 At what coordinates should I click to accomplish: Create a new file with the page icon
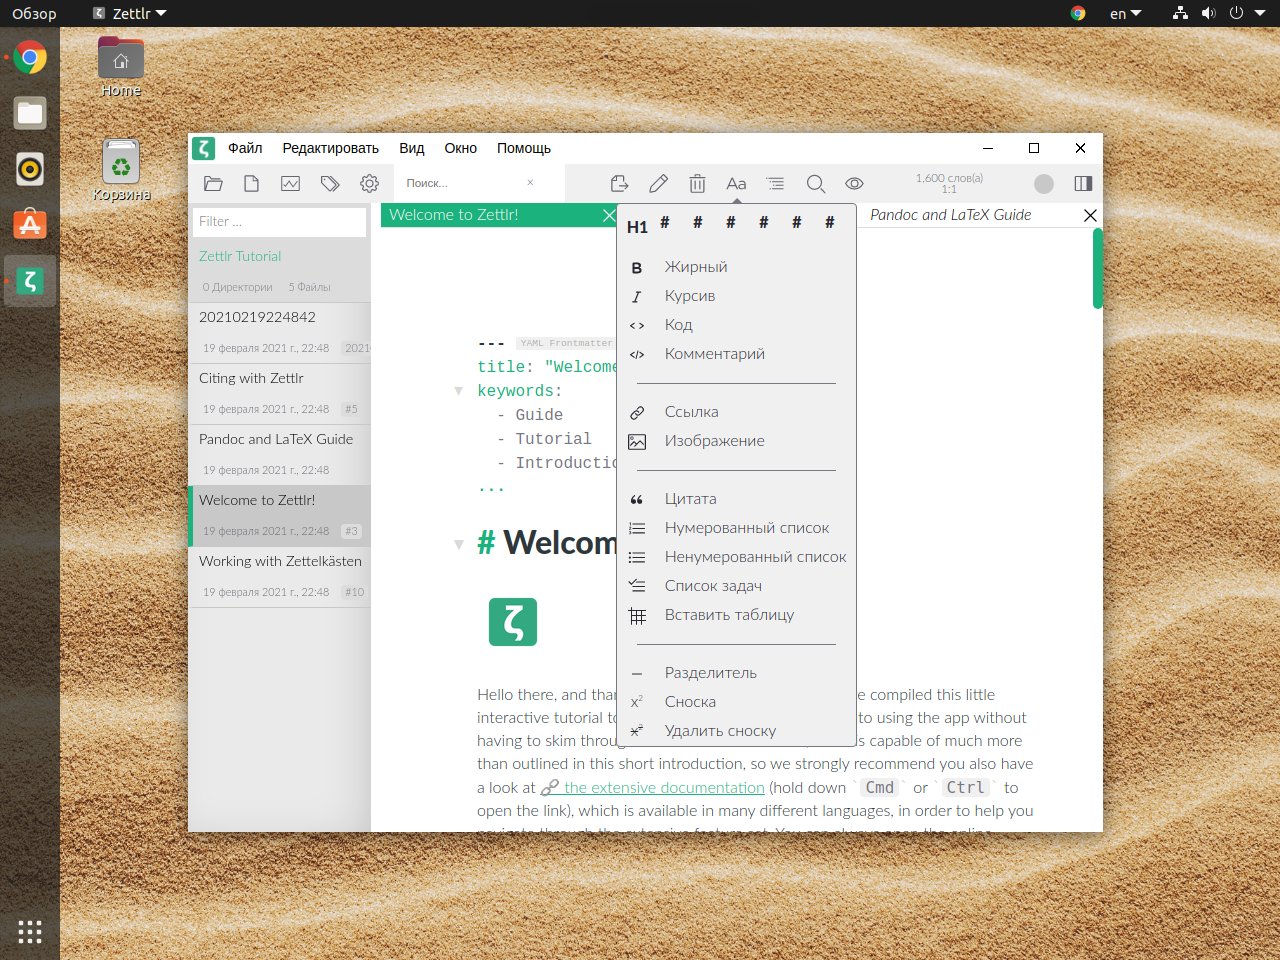pyautogui.click(x=251, y=183)
